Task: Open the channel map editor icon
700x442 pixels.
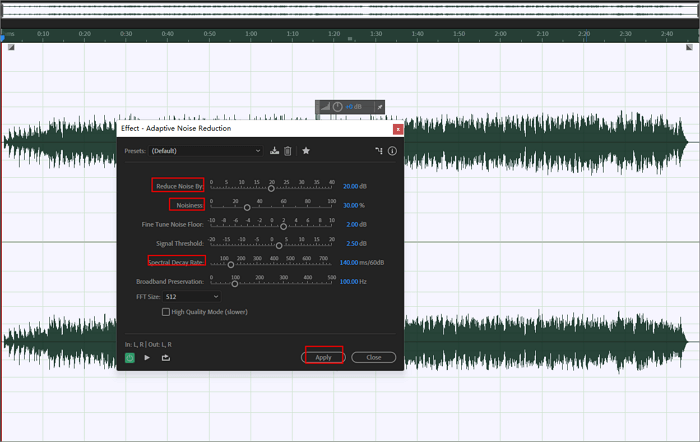Action: [x=379, y=151]
